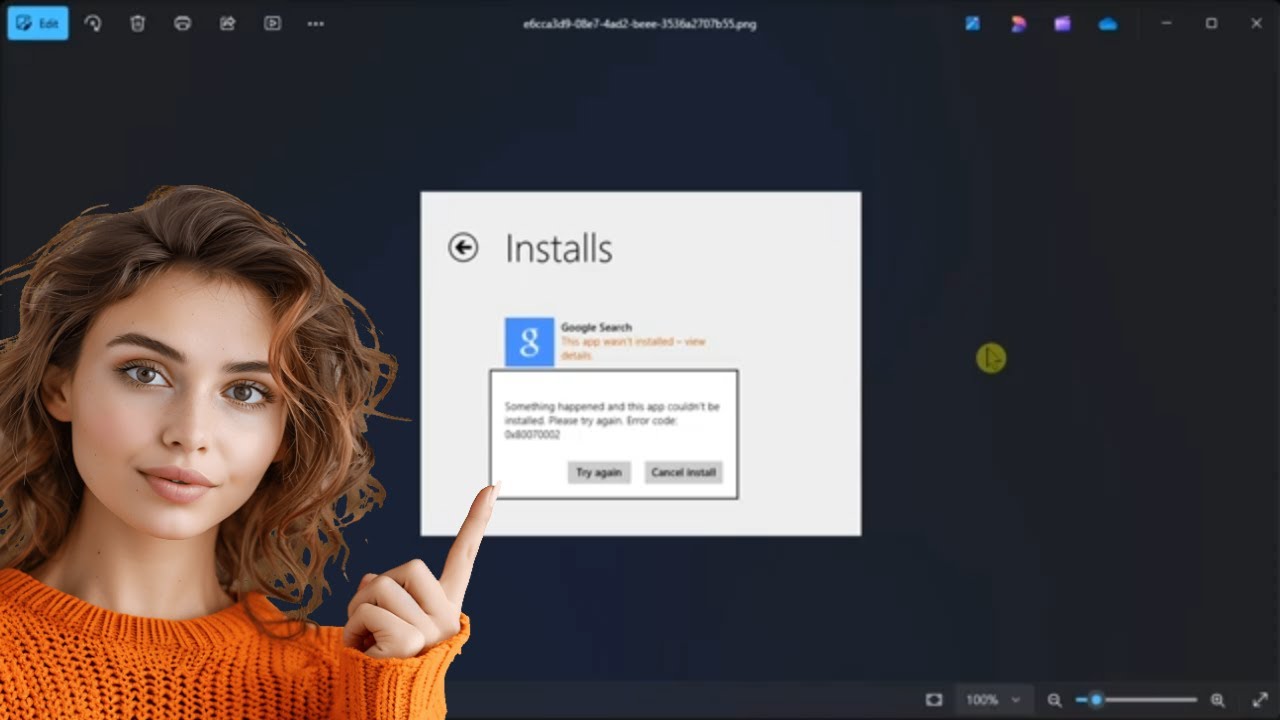Open the "This app wasn't installed – view details" link

pyautogui.click(x=633, y=348)
